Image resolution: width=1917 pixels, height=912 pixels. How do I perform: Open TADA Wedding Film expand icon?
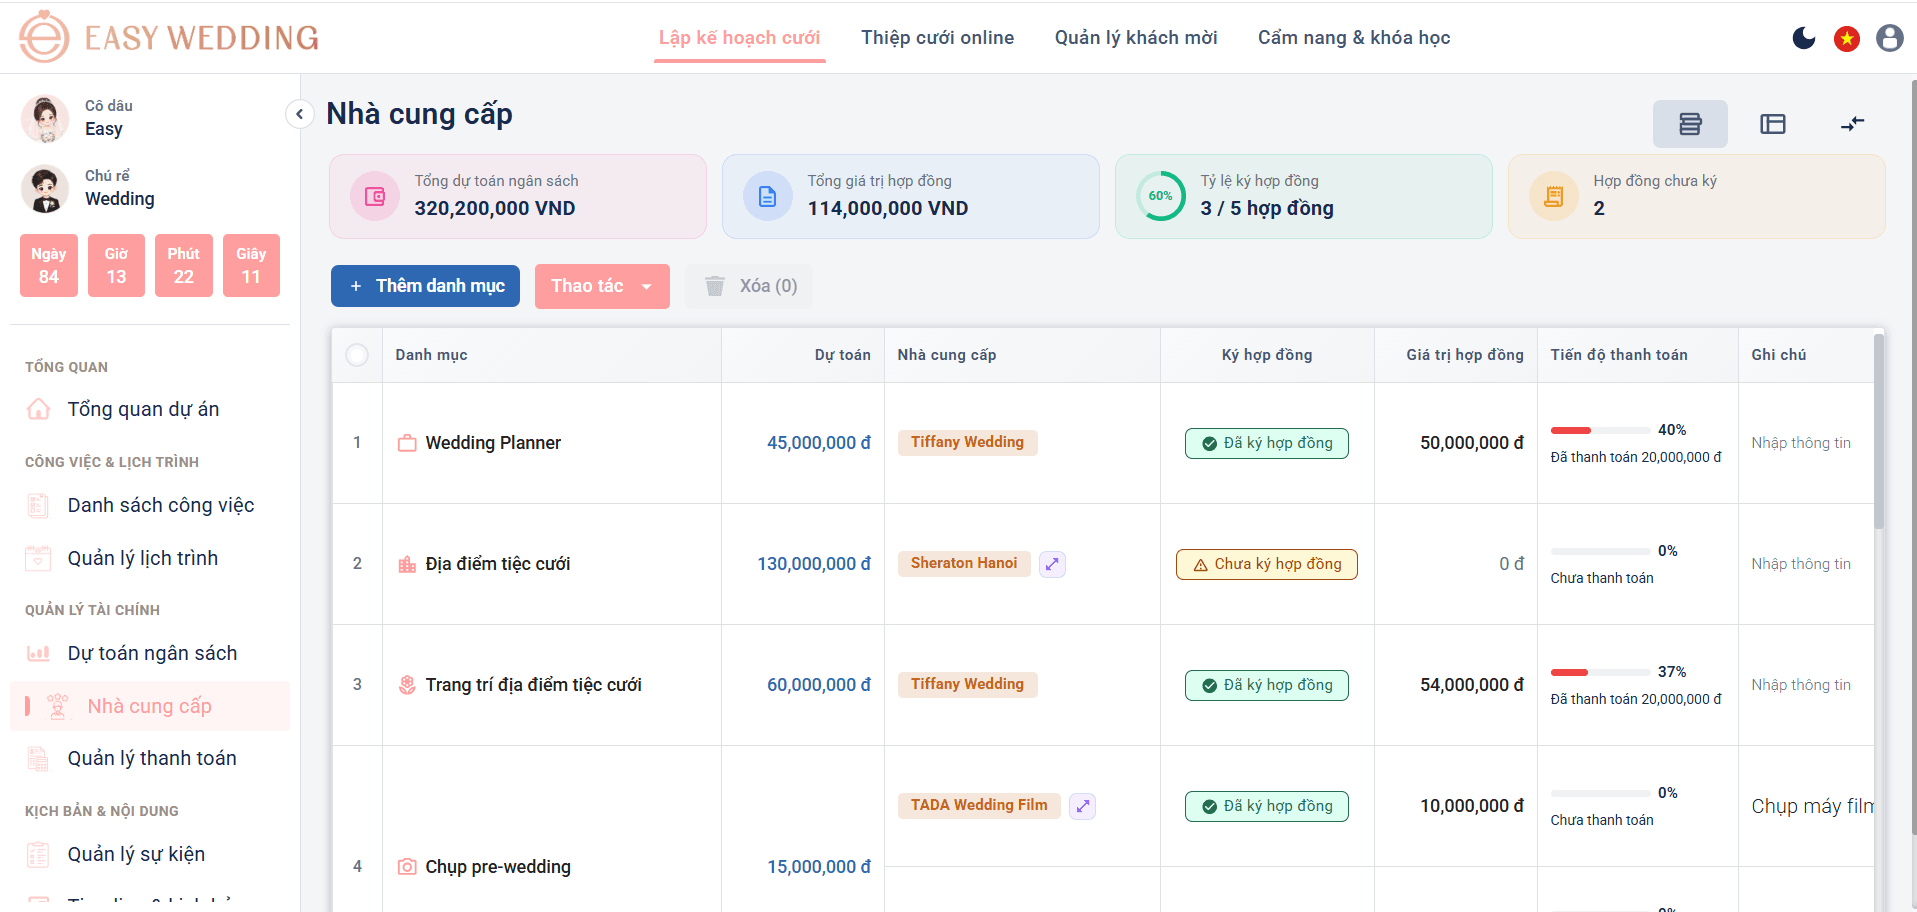point(1082,806)
